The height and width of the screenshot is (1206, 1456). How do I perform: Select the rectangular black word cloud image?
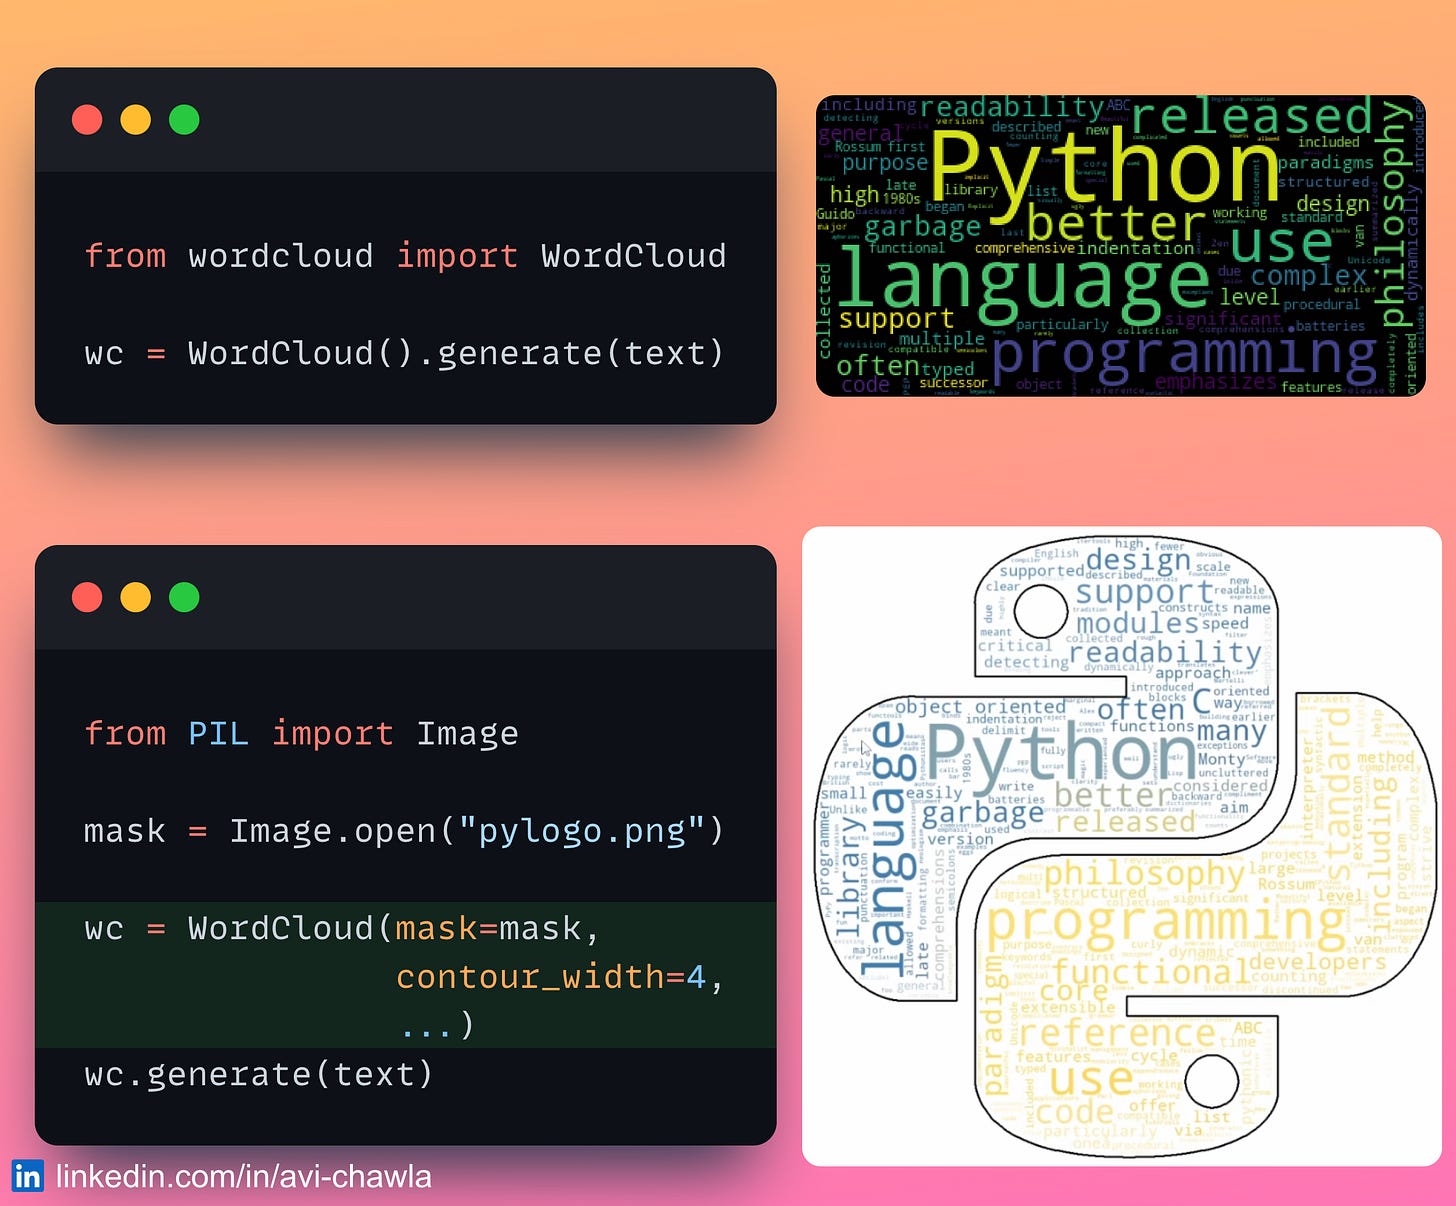tap(1121, 246)
